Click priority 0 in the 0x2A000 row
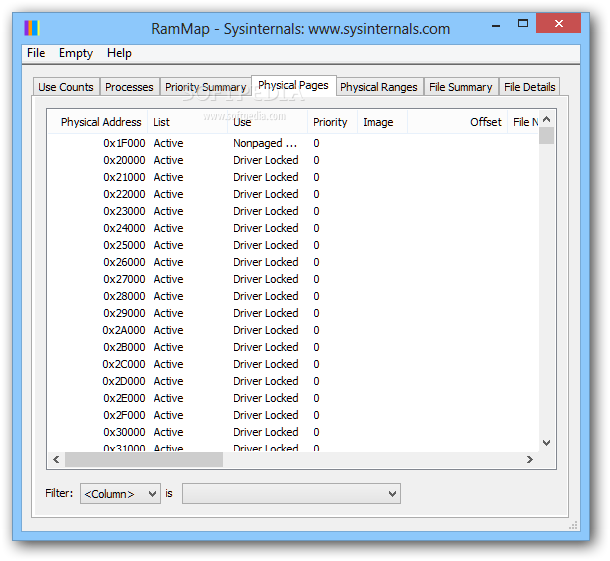The width and height of the screenshot is (610, 561). 316,330
